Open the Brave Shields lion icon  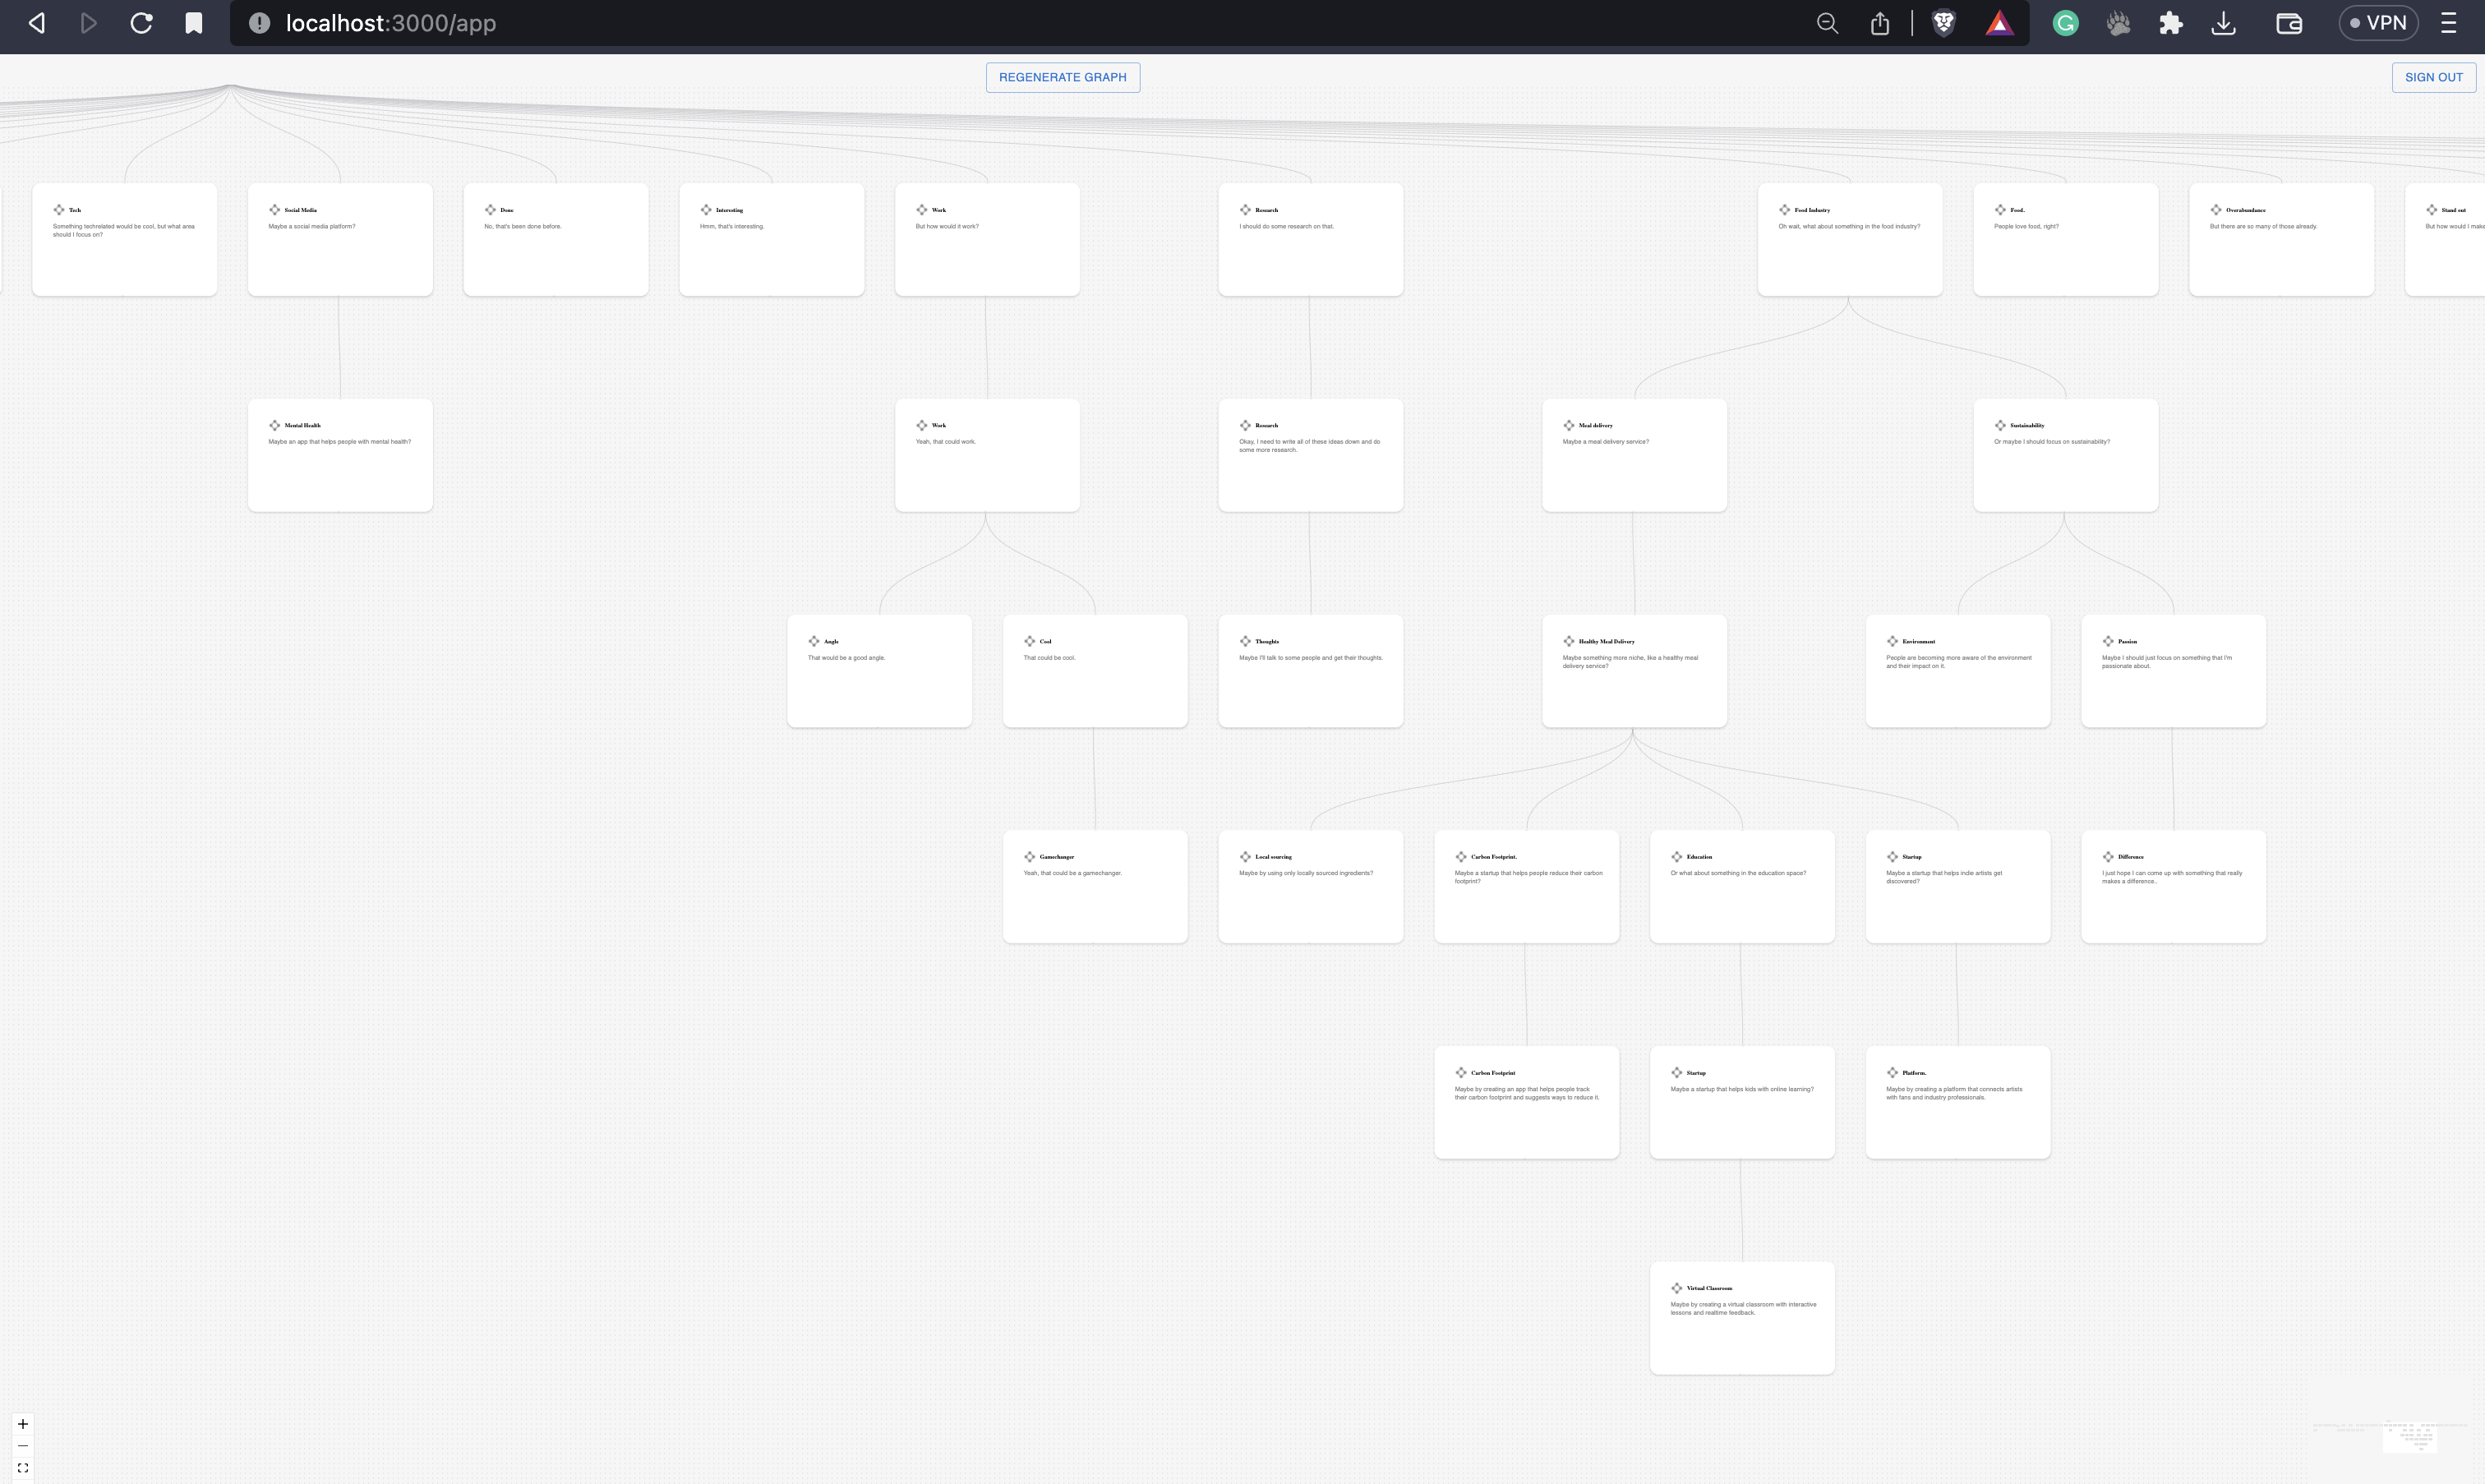click(1943, 23)
